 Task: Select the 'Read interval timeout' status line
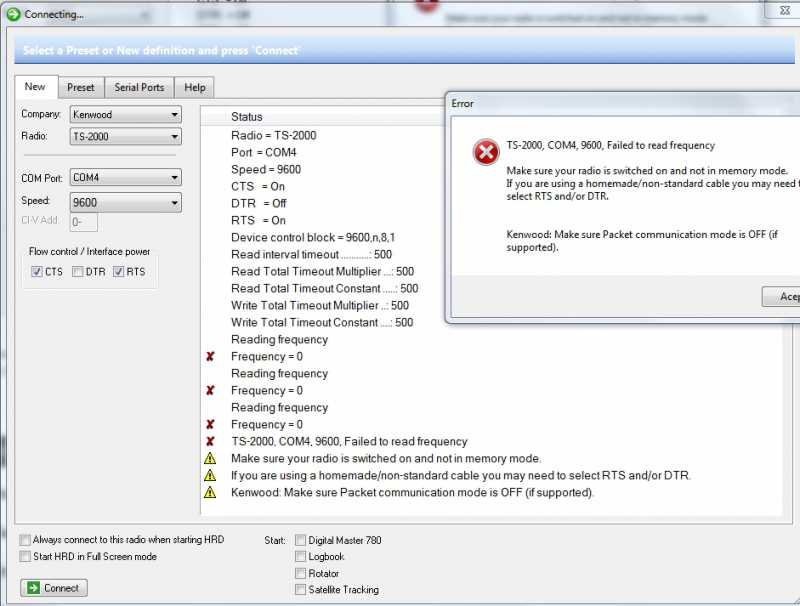pyautogui.click(x=311, y=255)
